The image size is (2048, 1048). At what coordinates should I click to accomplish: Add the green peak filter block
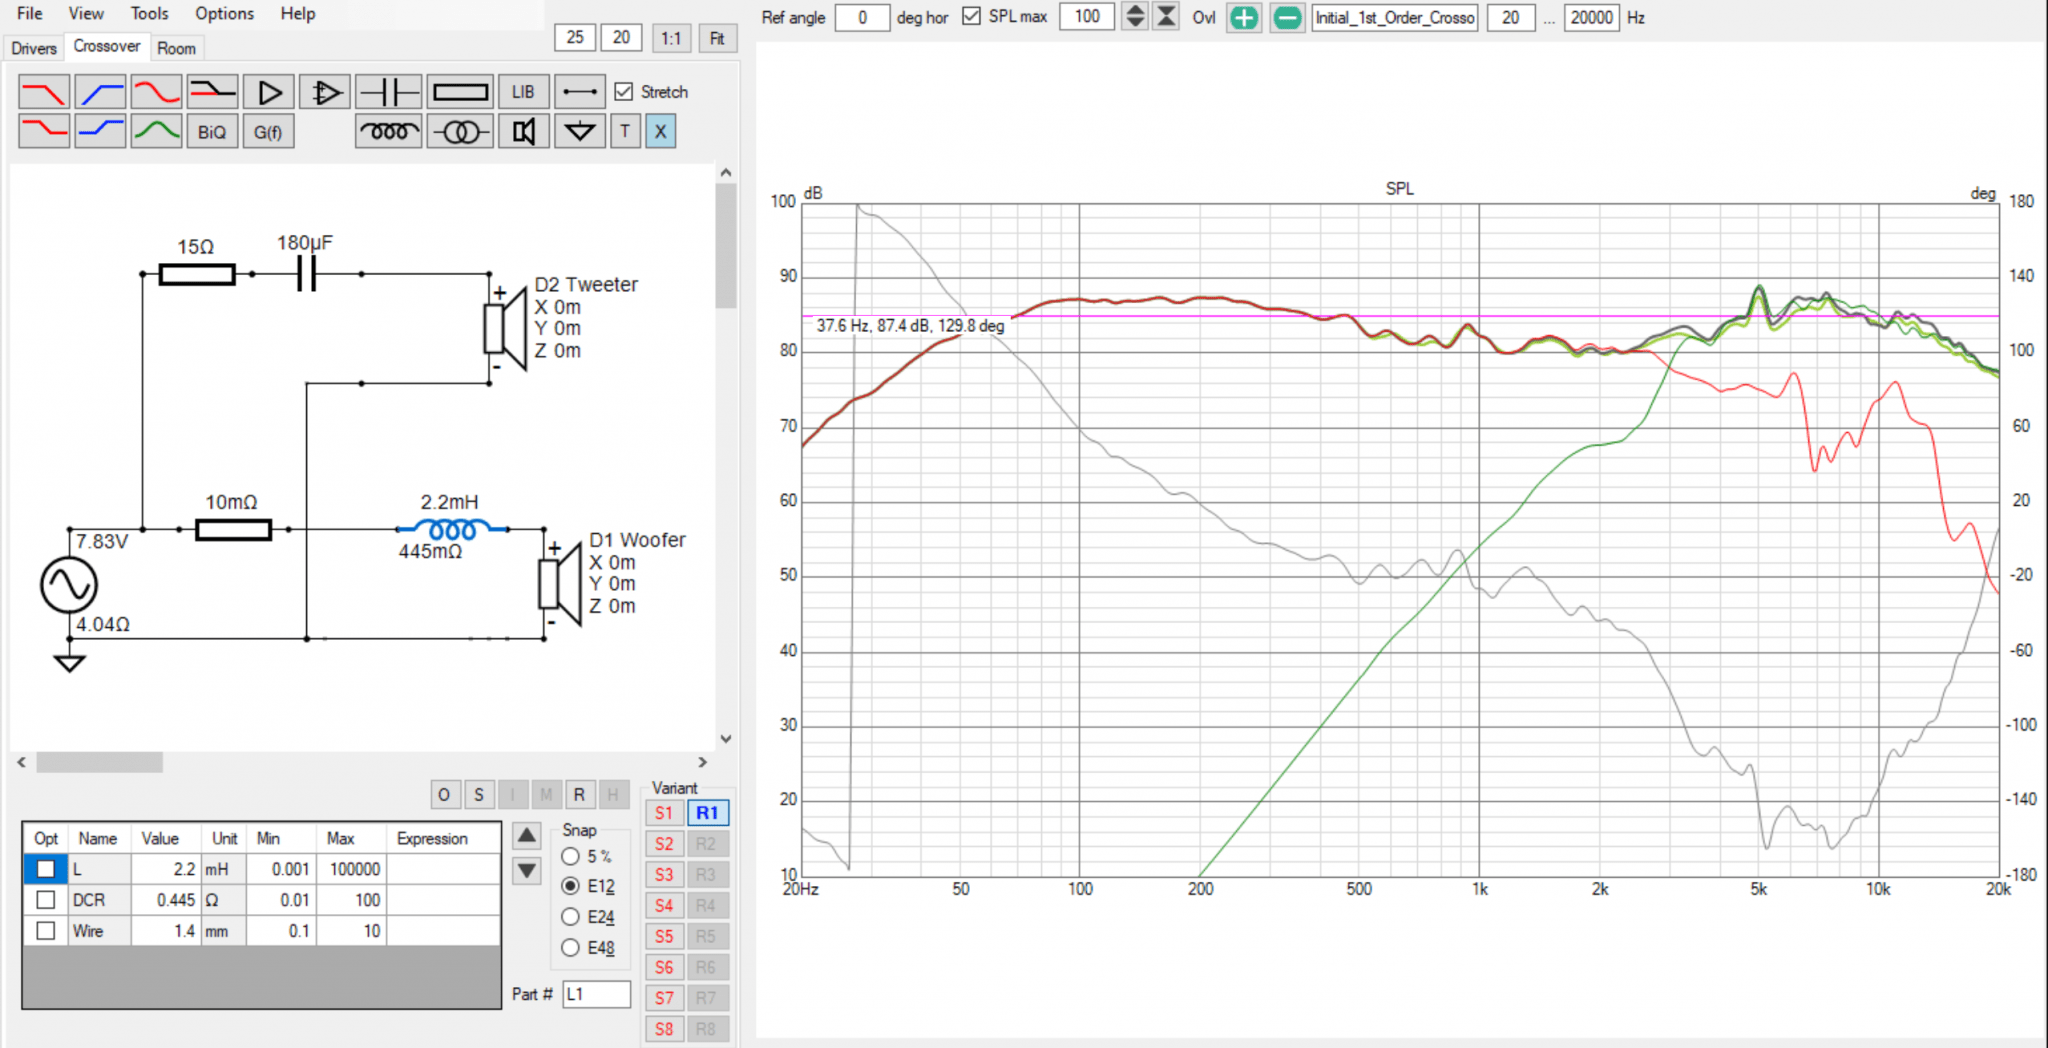(x=157, y=131)
